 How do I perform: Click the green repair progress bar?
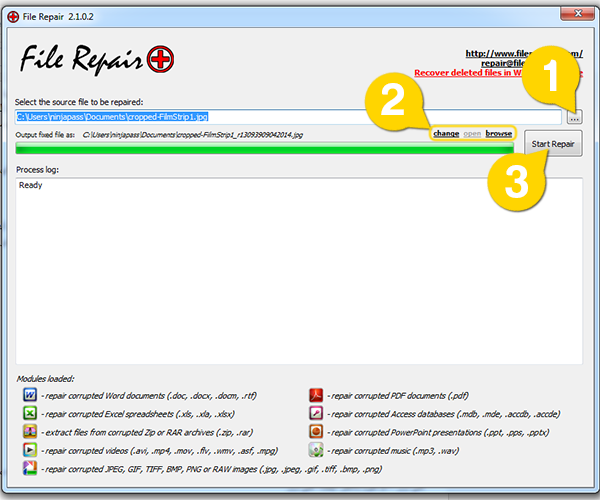pyautogui.click(x=264, y=148)
